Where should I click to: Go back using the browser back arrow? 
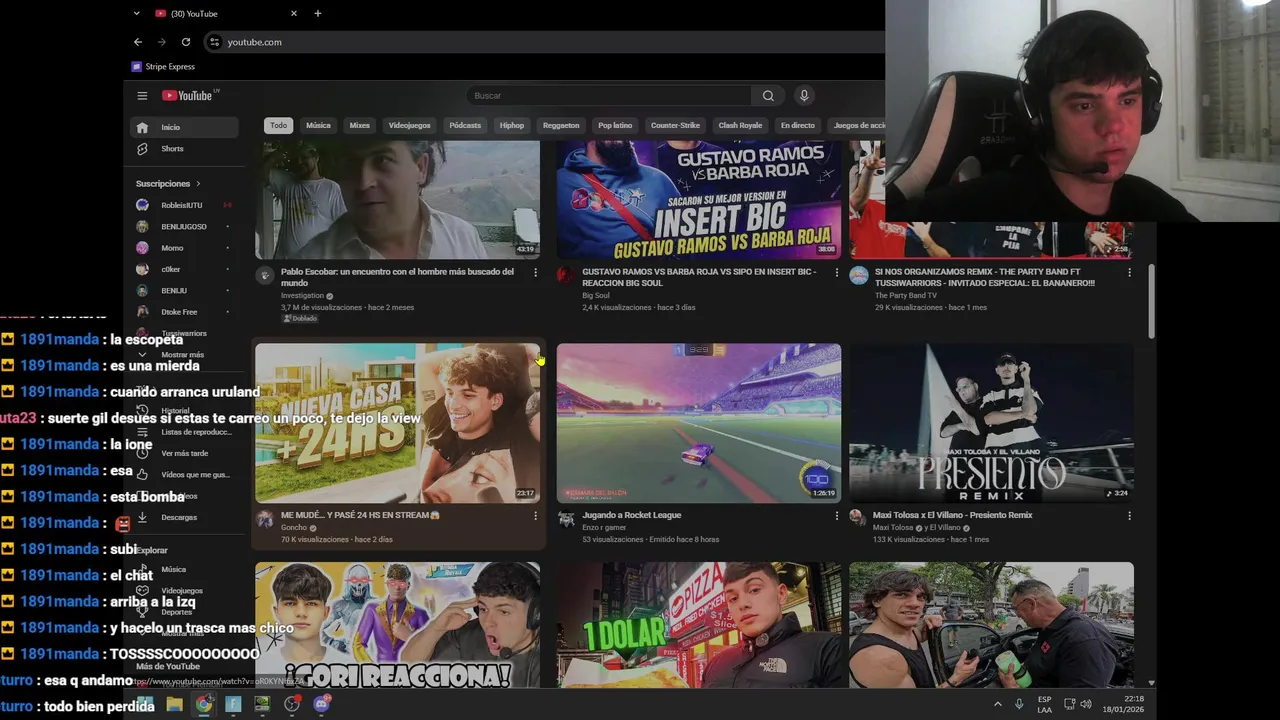coord(138,42)
